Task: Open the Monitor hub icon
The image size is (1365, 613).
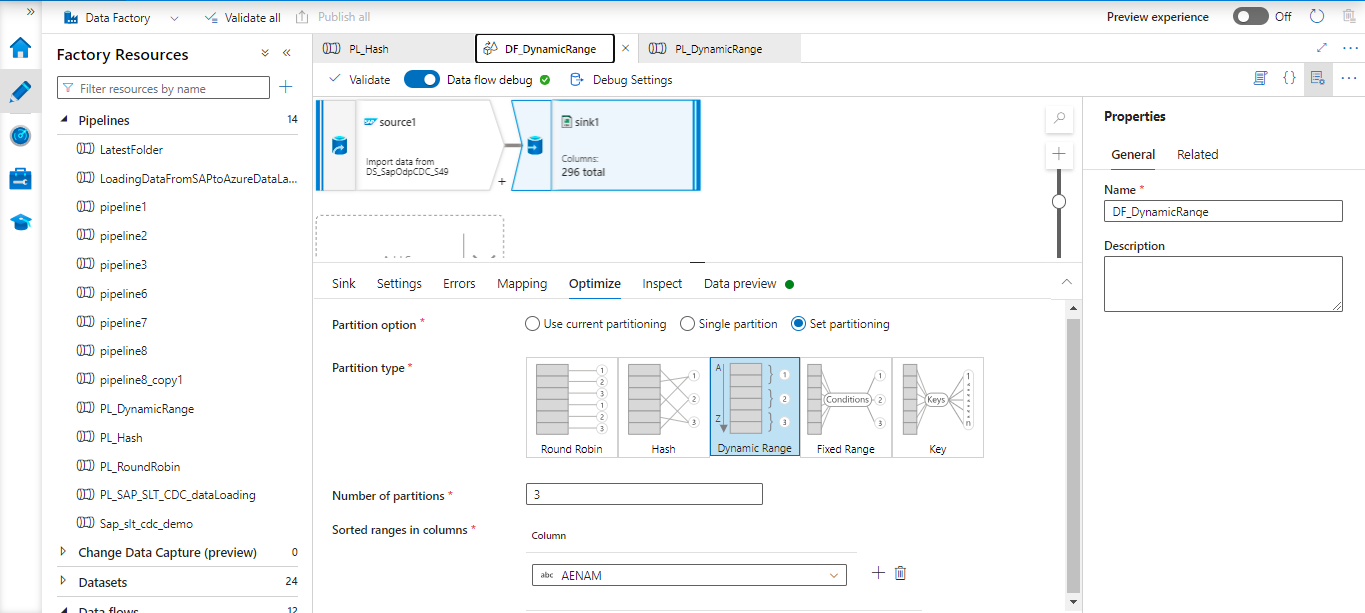Action: point(20,135)
